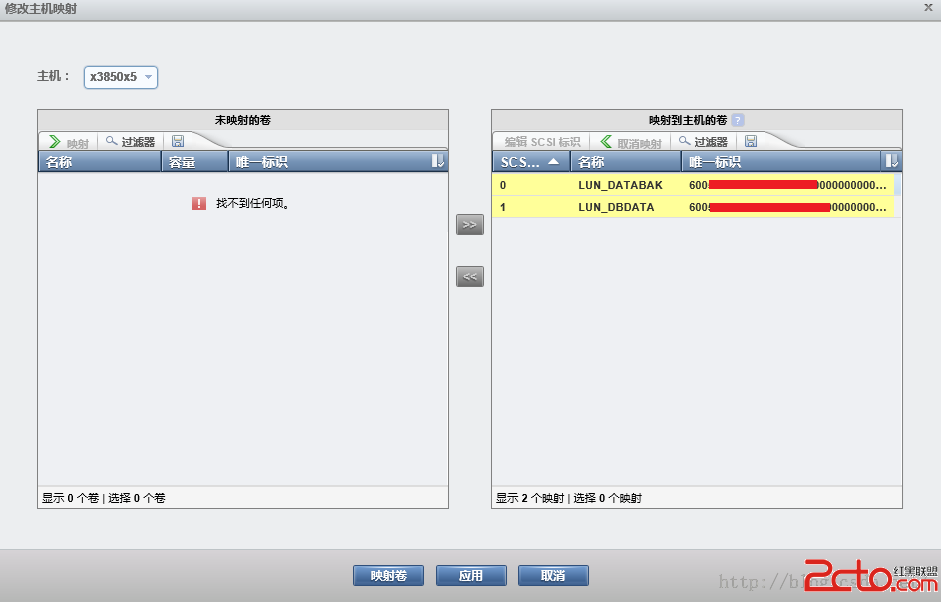This screenshot has width=941, height=602.
Task: Click the 取消 cancel button
Action: [x=553, y=576]
